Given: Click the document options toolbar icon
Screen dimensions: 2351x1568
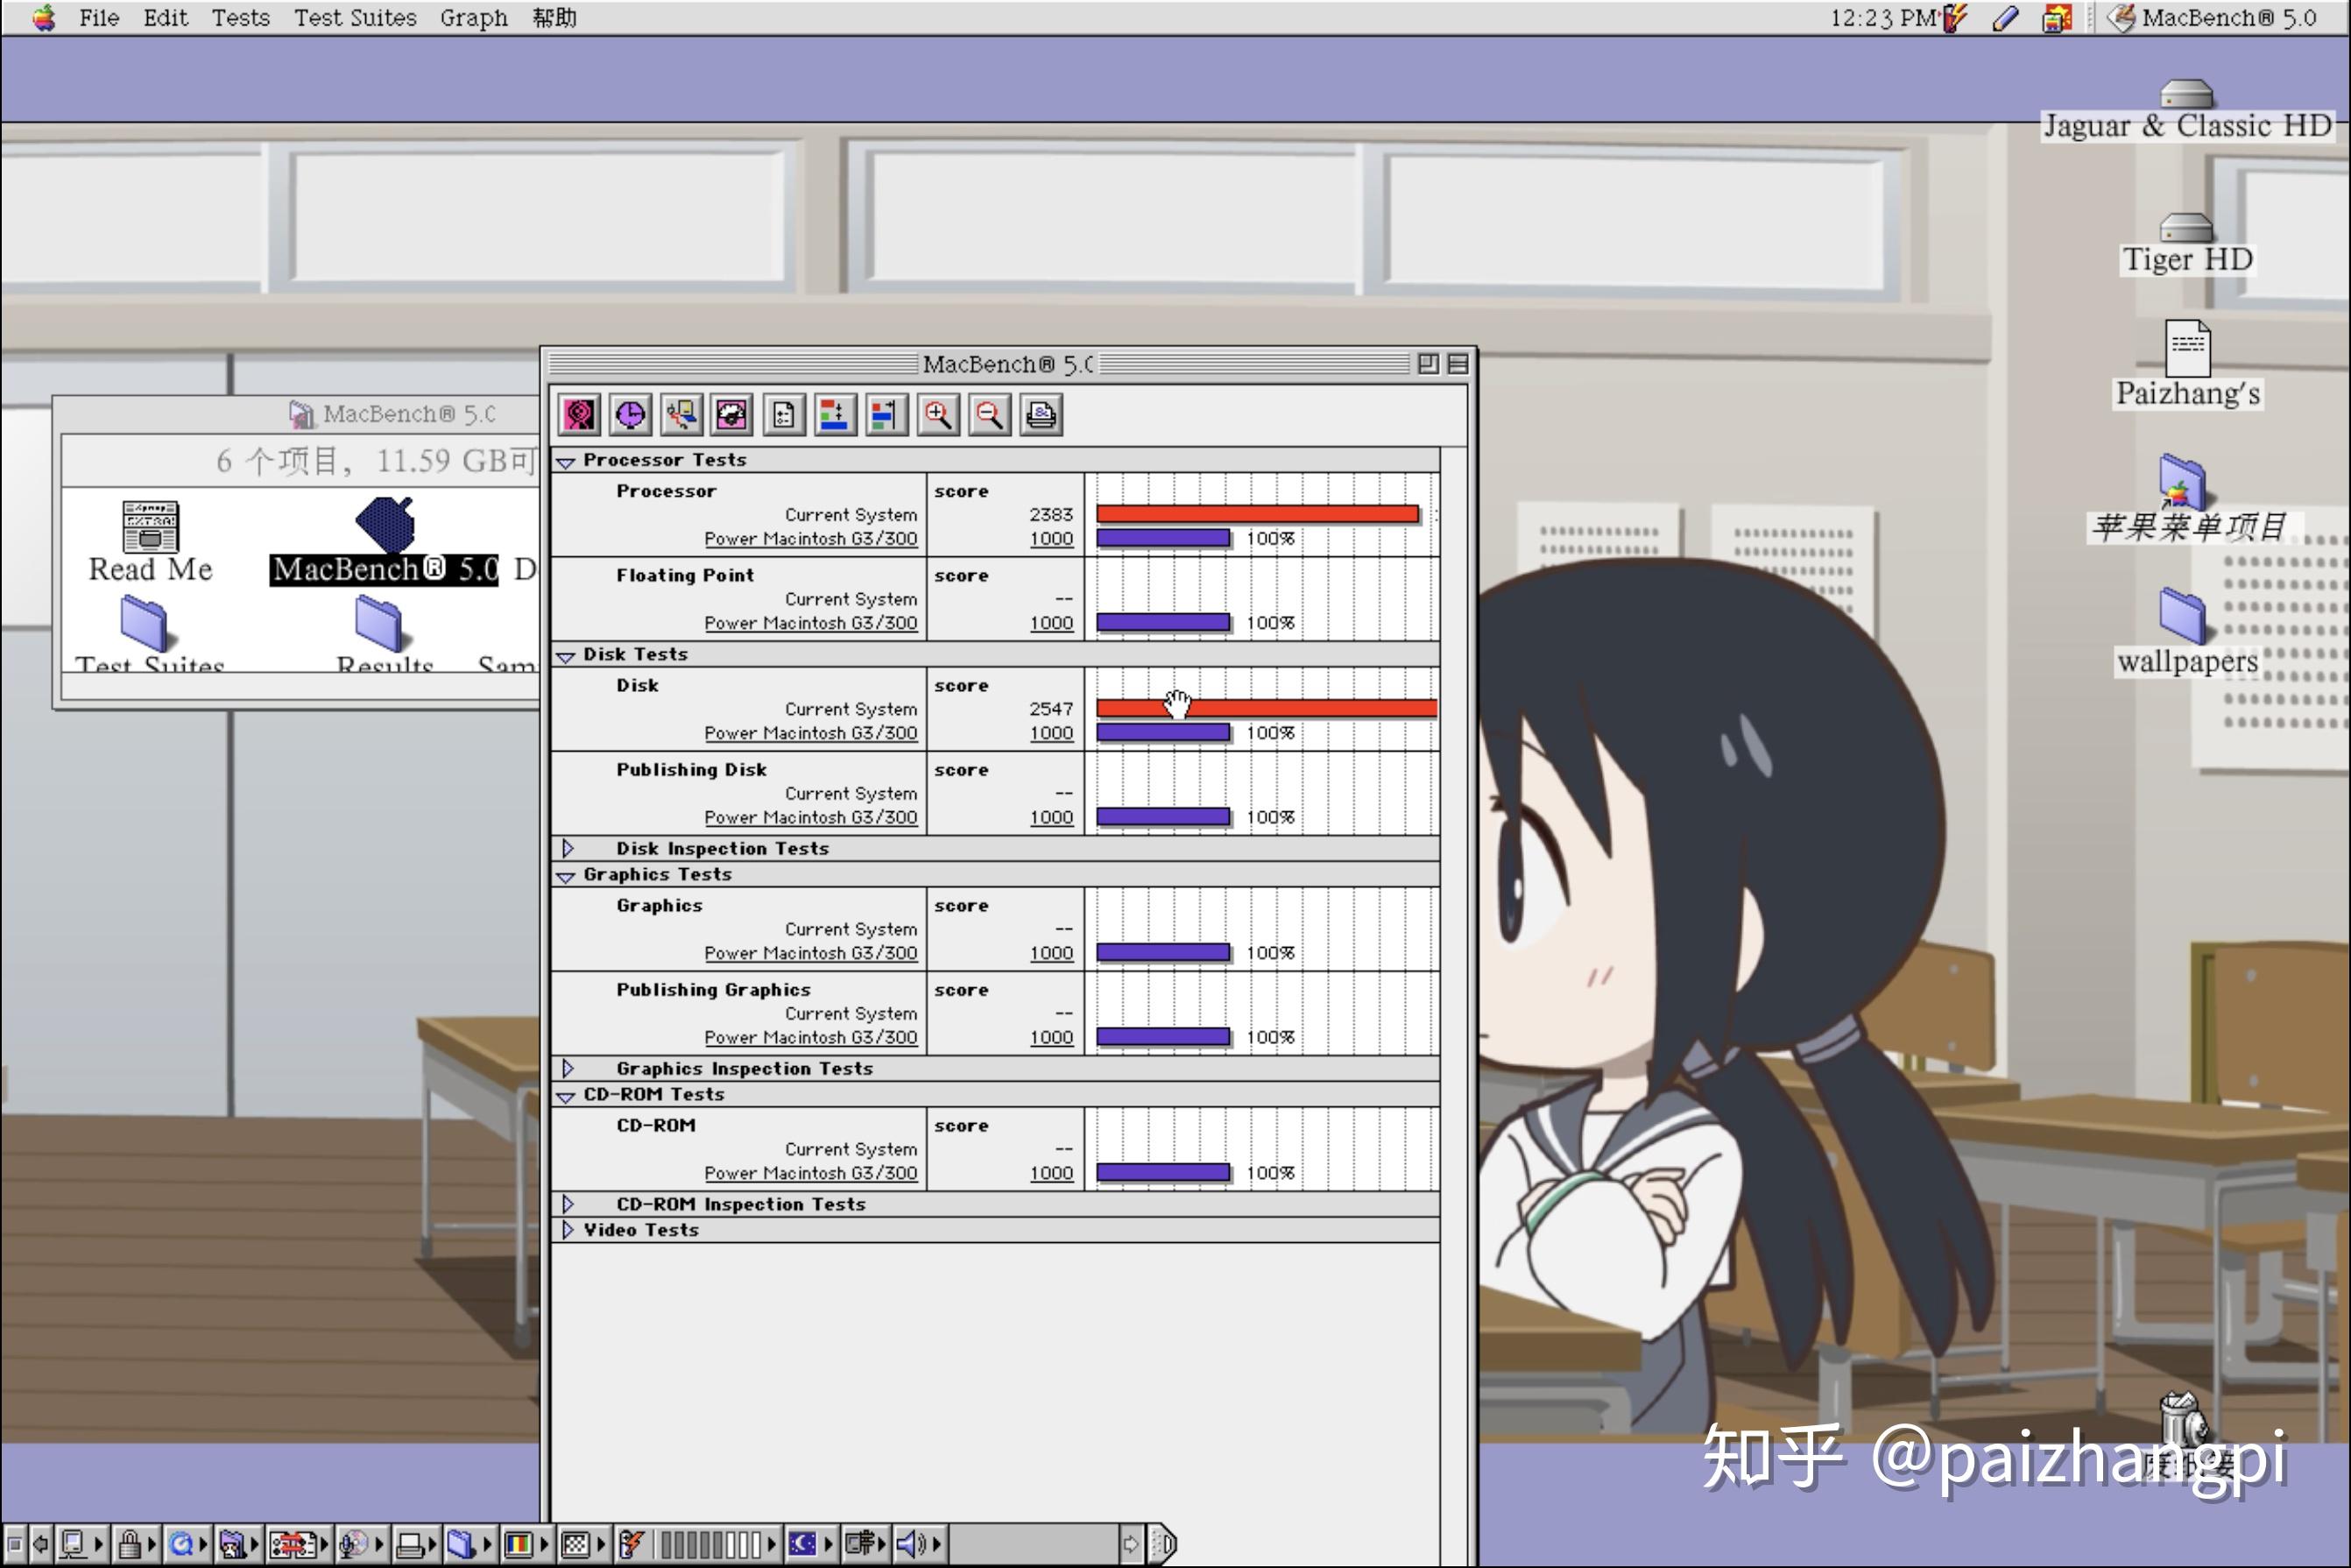Looking at the screenshot, I should pyautogui.click(x=784, y=415).
